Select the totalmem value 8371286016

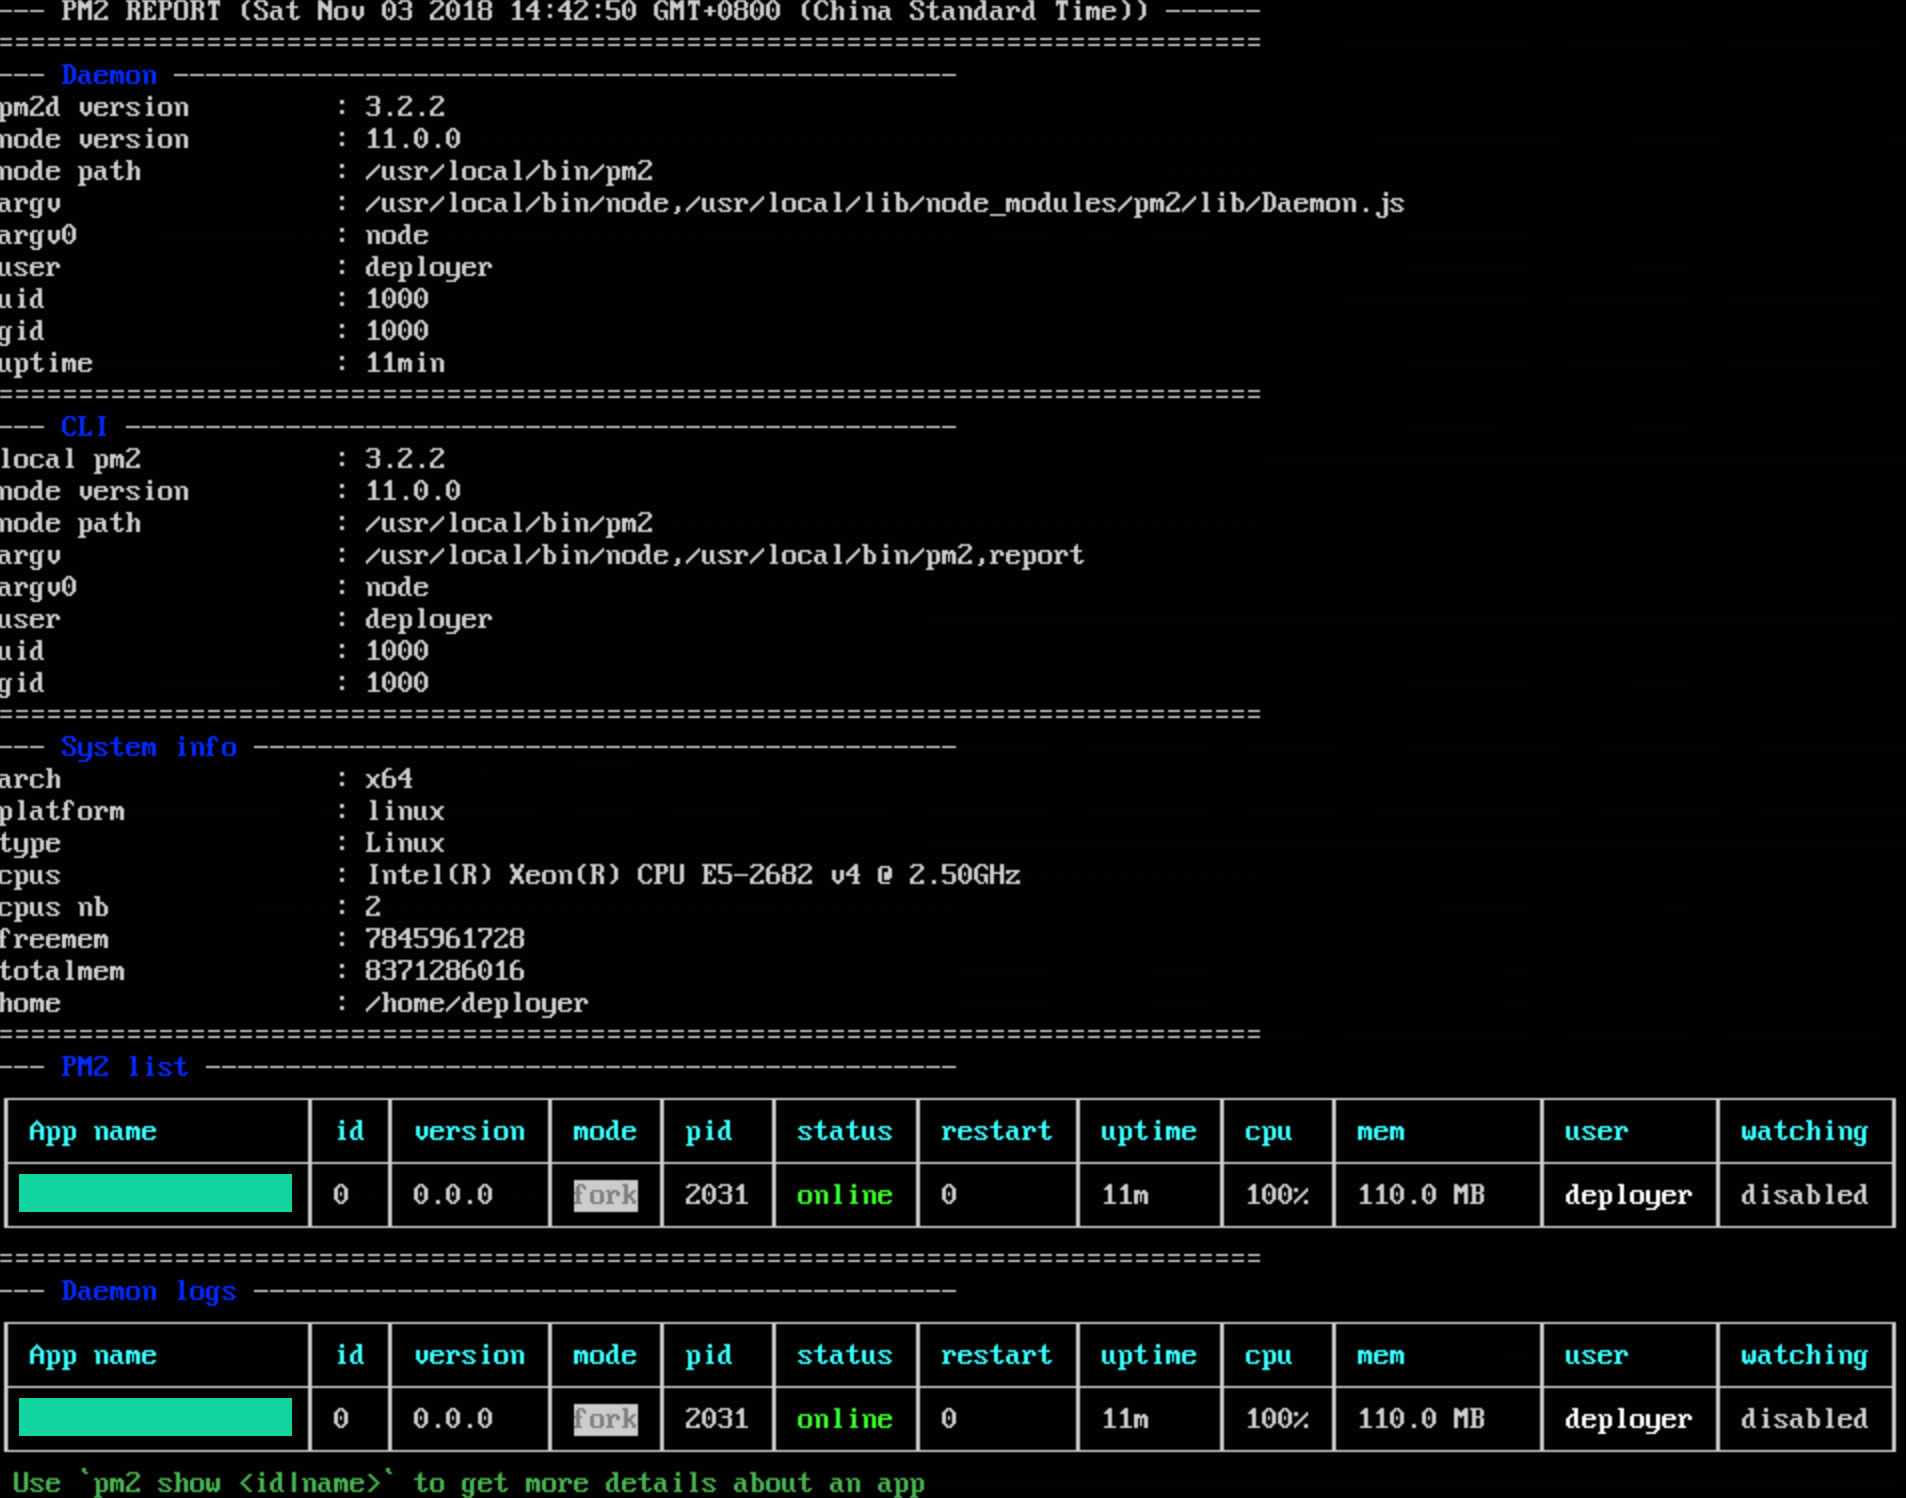tap(444, 971)
